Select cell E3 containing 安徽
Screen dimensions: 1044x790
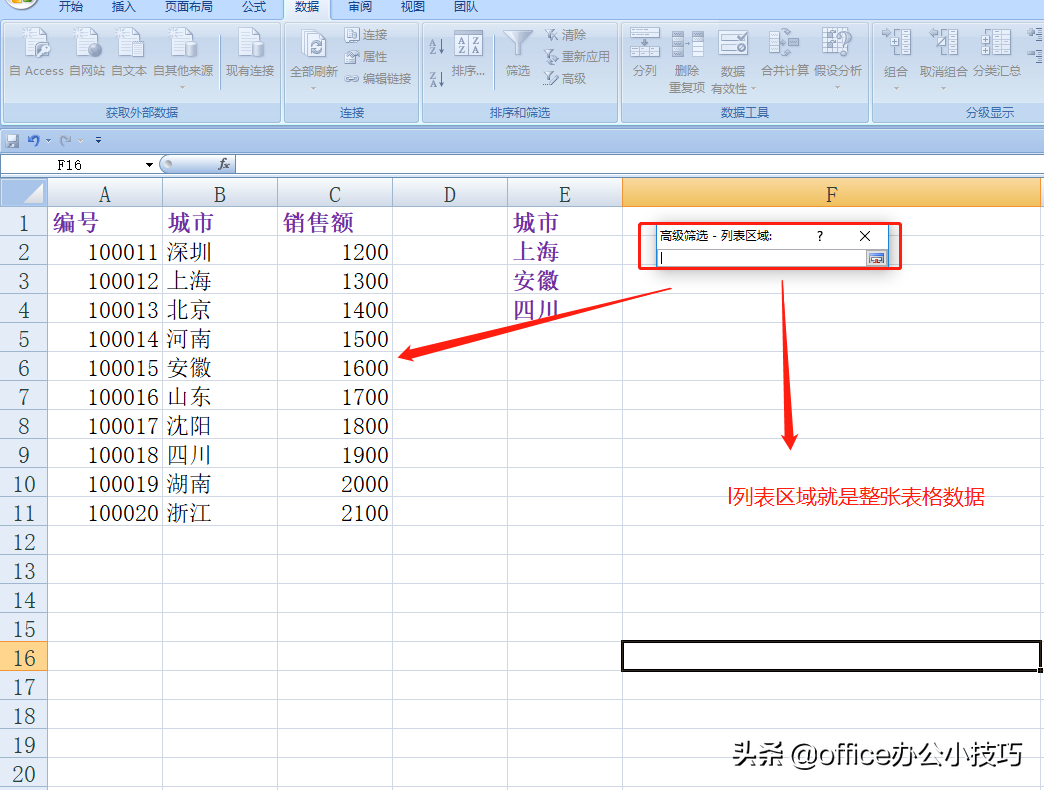565,281
